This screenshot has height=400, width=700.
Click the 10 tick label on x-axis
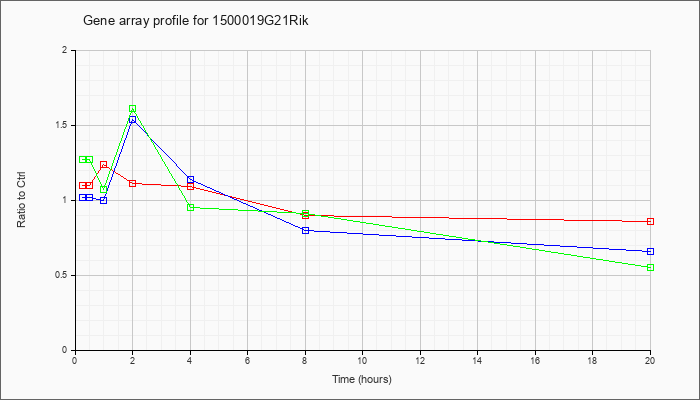[362, 360]
